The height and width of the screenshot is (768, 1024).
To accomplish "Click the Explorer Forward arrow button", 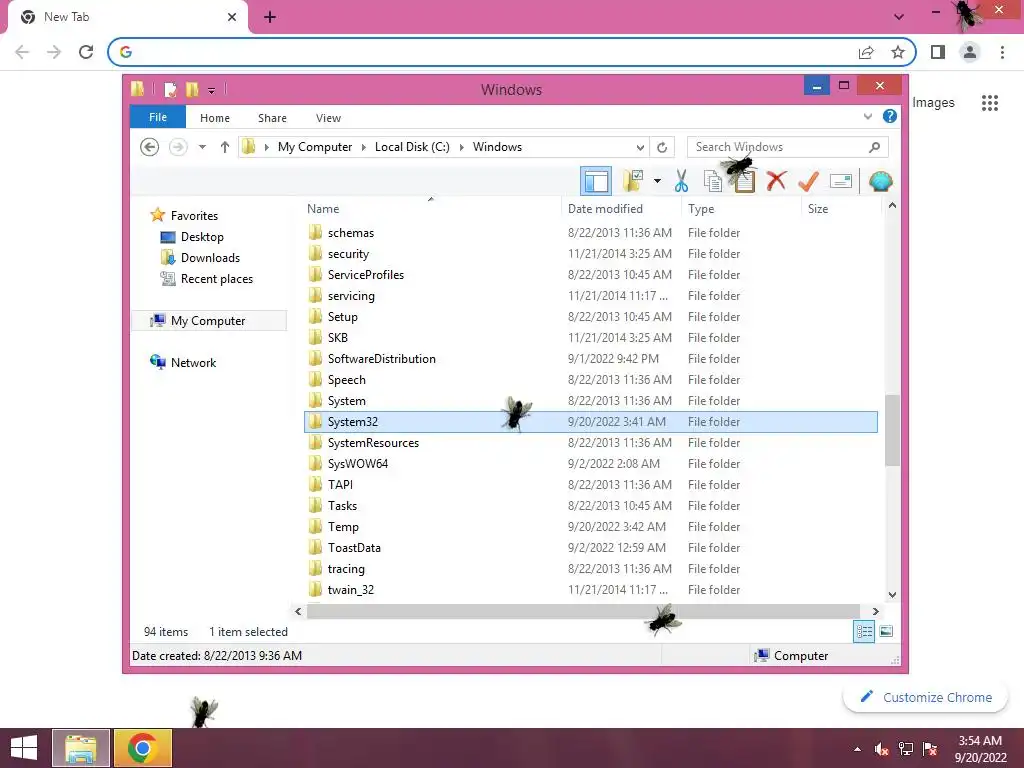I will 178,147.
